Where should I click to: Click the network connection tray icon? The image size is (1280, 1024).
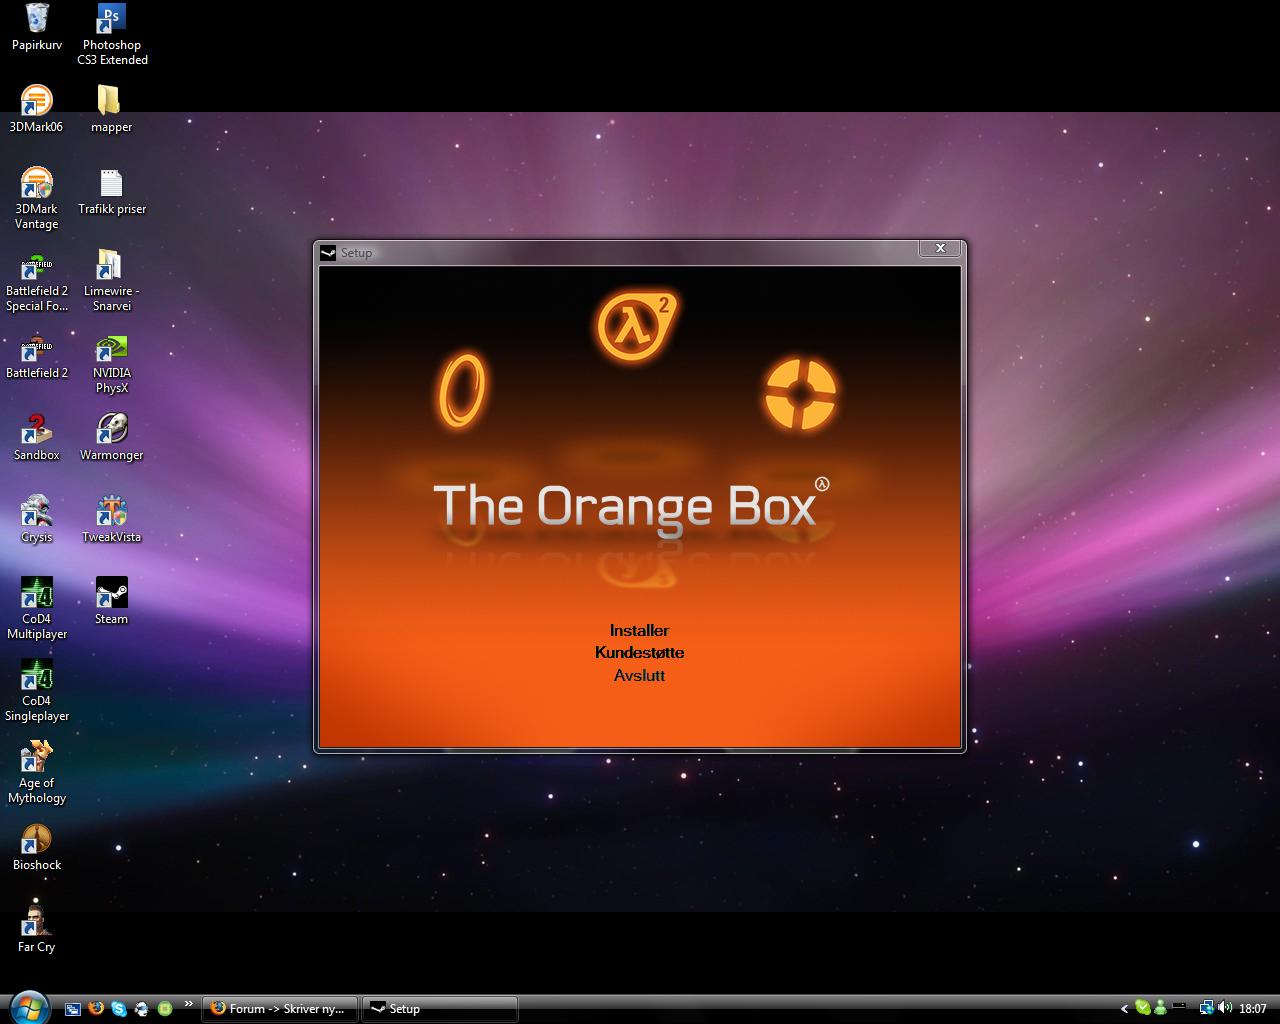(1206, 1008)
